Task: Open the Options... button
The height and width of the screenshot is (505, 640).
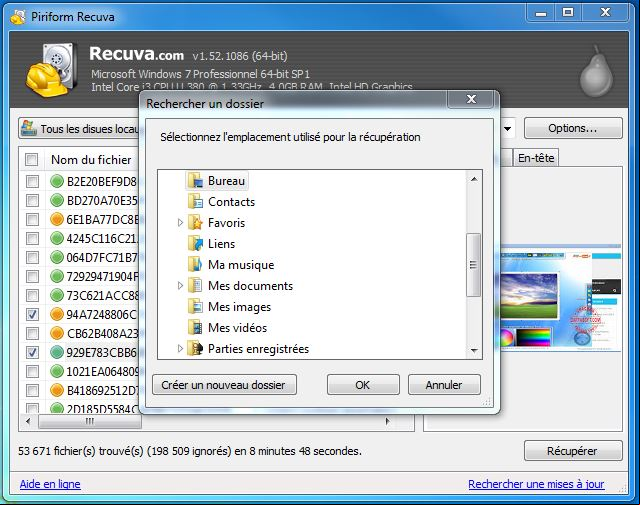Action: [x=573, y=128]
